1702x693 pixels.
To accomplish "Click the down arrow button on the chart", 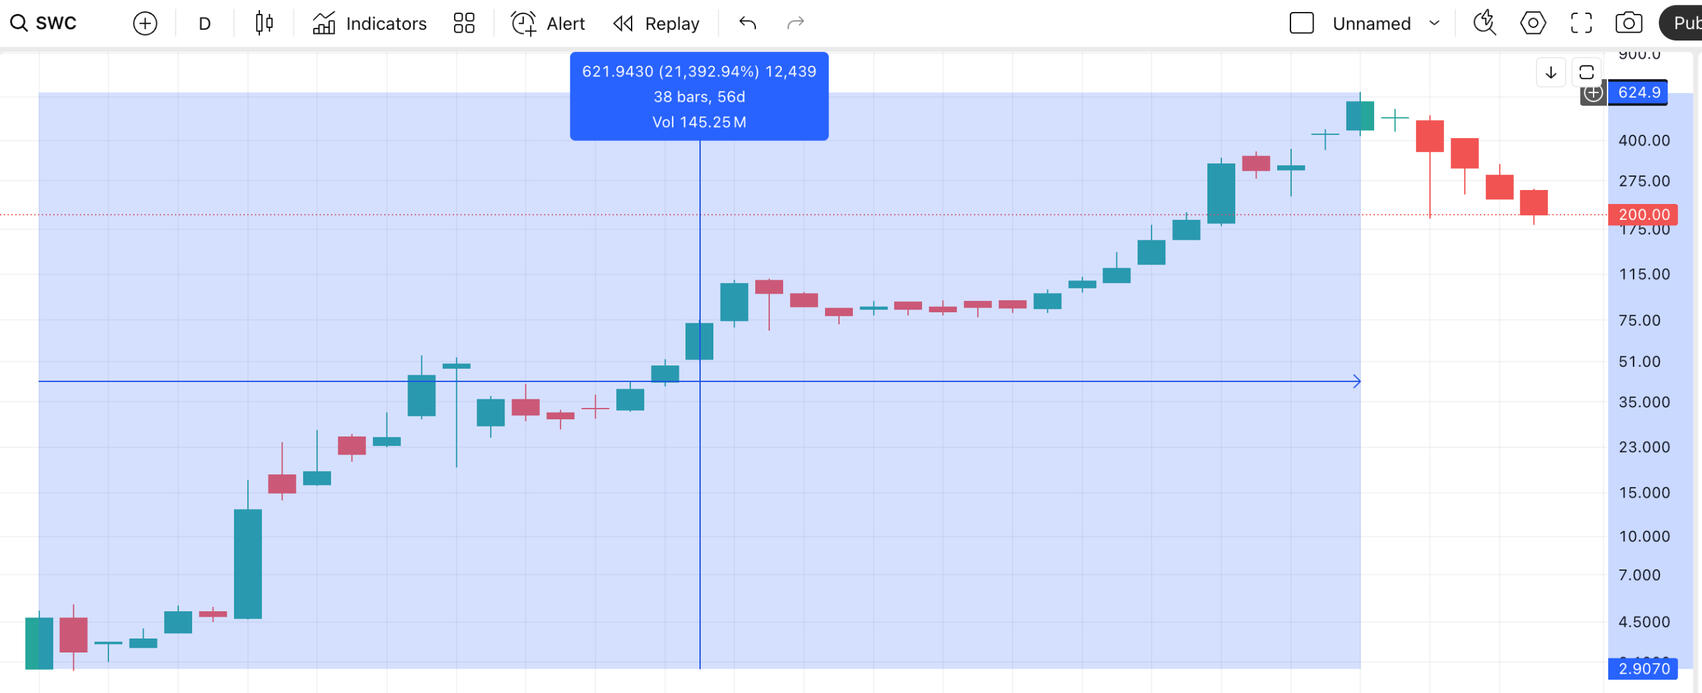I will click(x=1551, y=72).
